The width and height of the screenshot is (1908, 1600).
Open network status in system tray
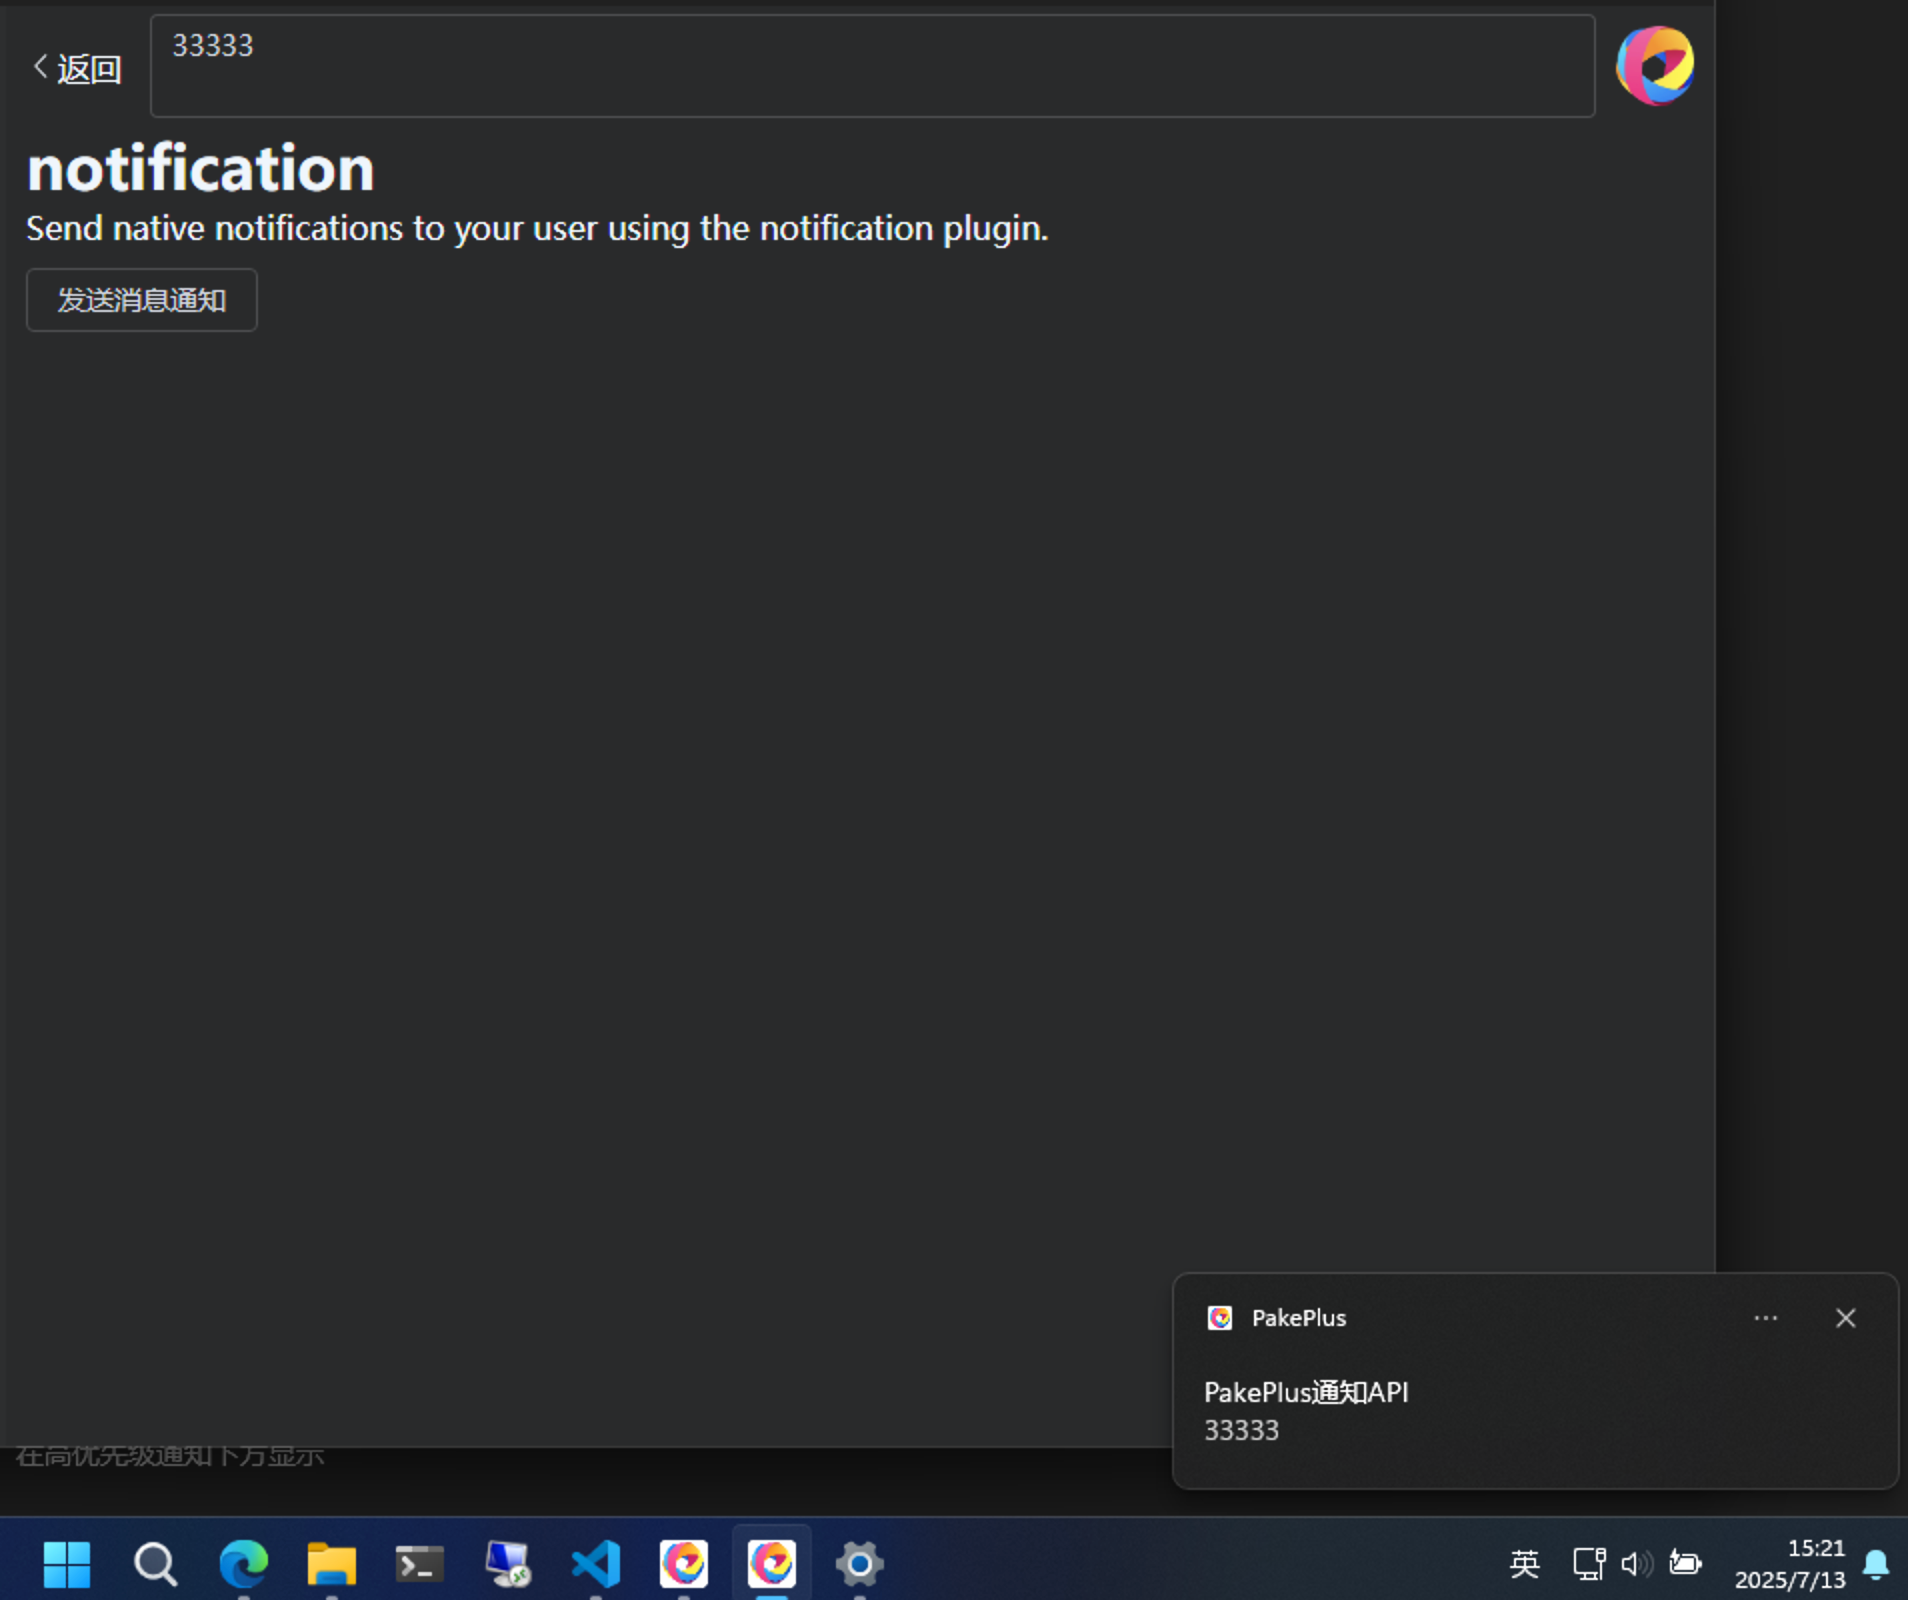coord(1589,1564)
